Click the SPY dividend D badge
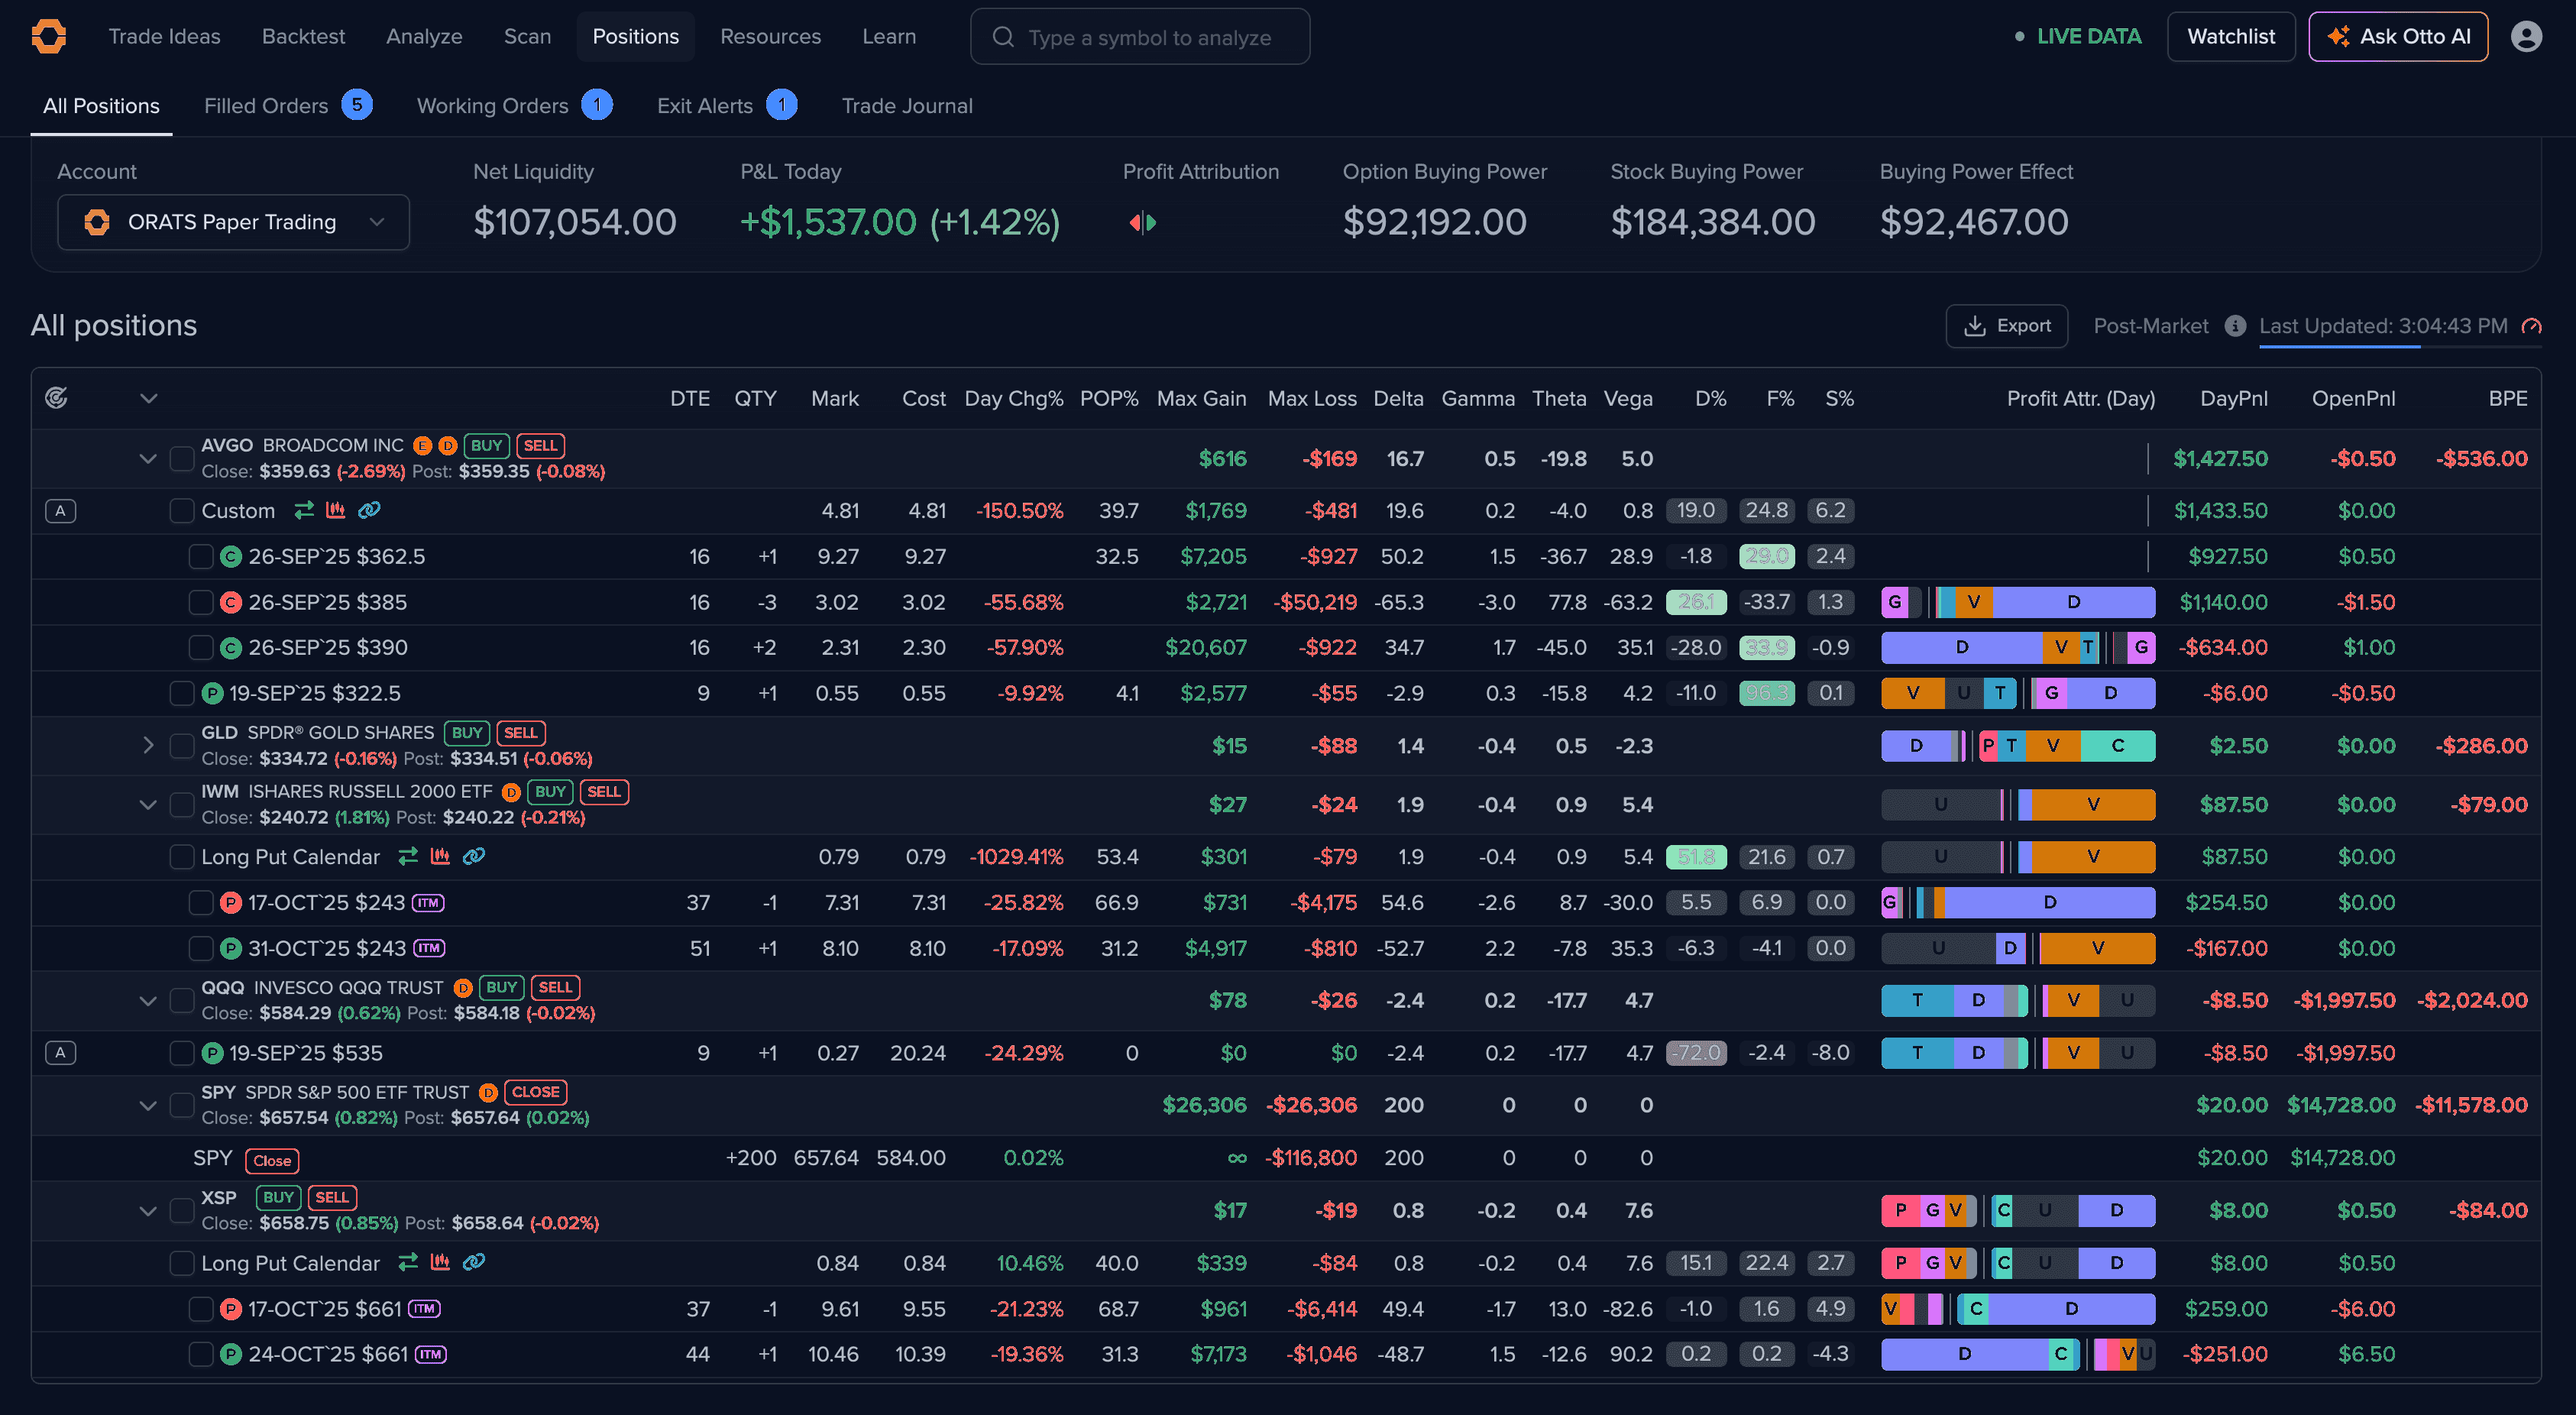 (488, 1092)
